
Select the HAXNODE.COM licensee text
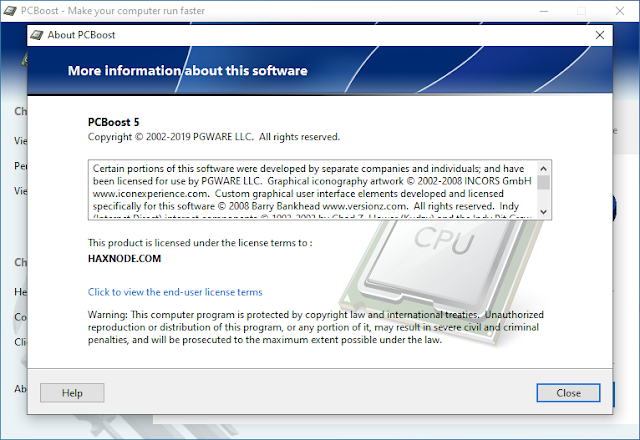pos(124,259)
